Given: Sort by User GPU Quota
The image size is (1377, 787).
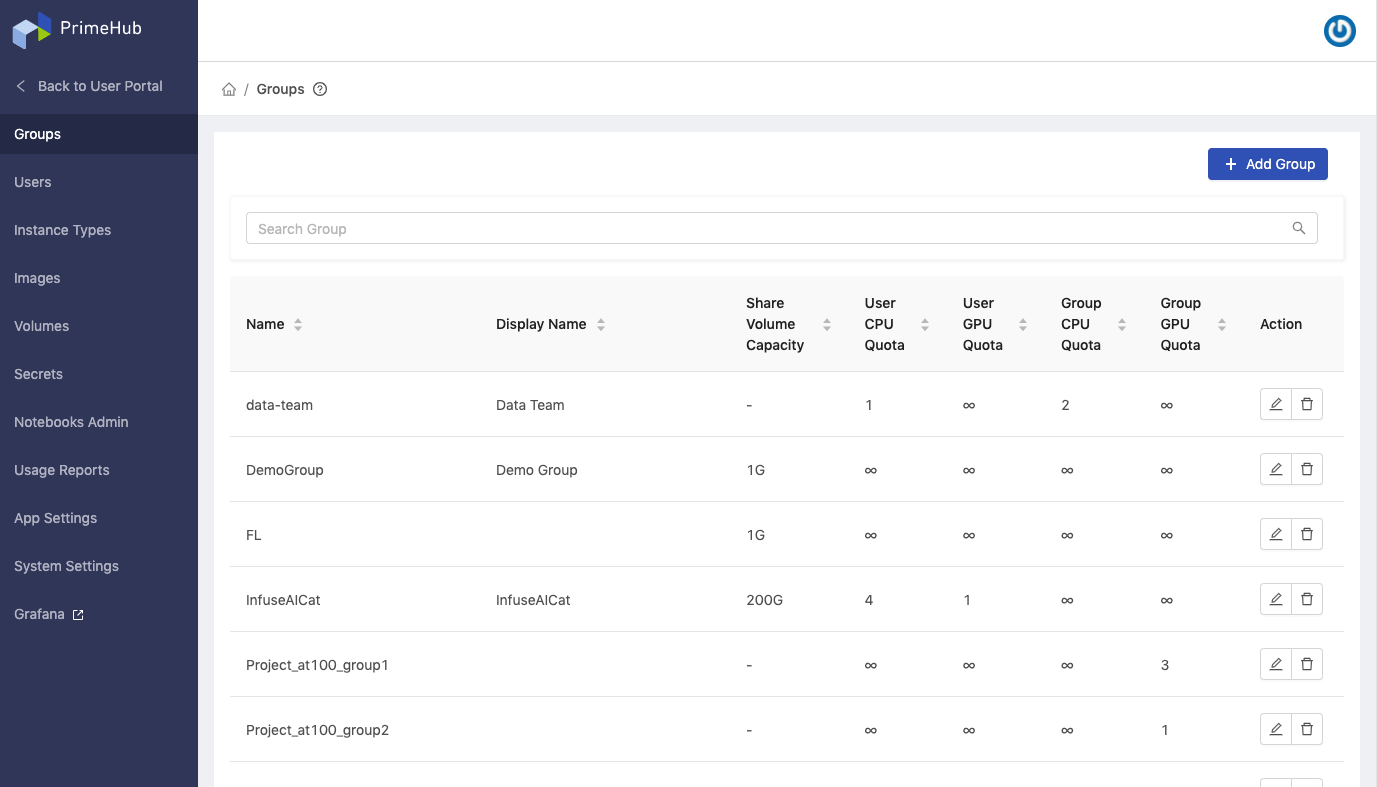Looking at the screenshot, I should (1023, 324).
